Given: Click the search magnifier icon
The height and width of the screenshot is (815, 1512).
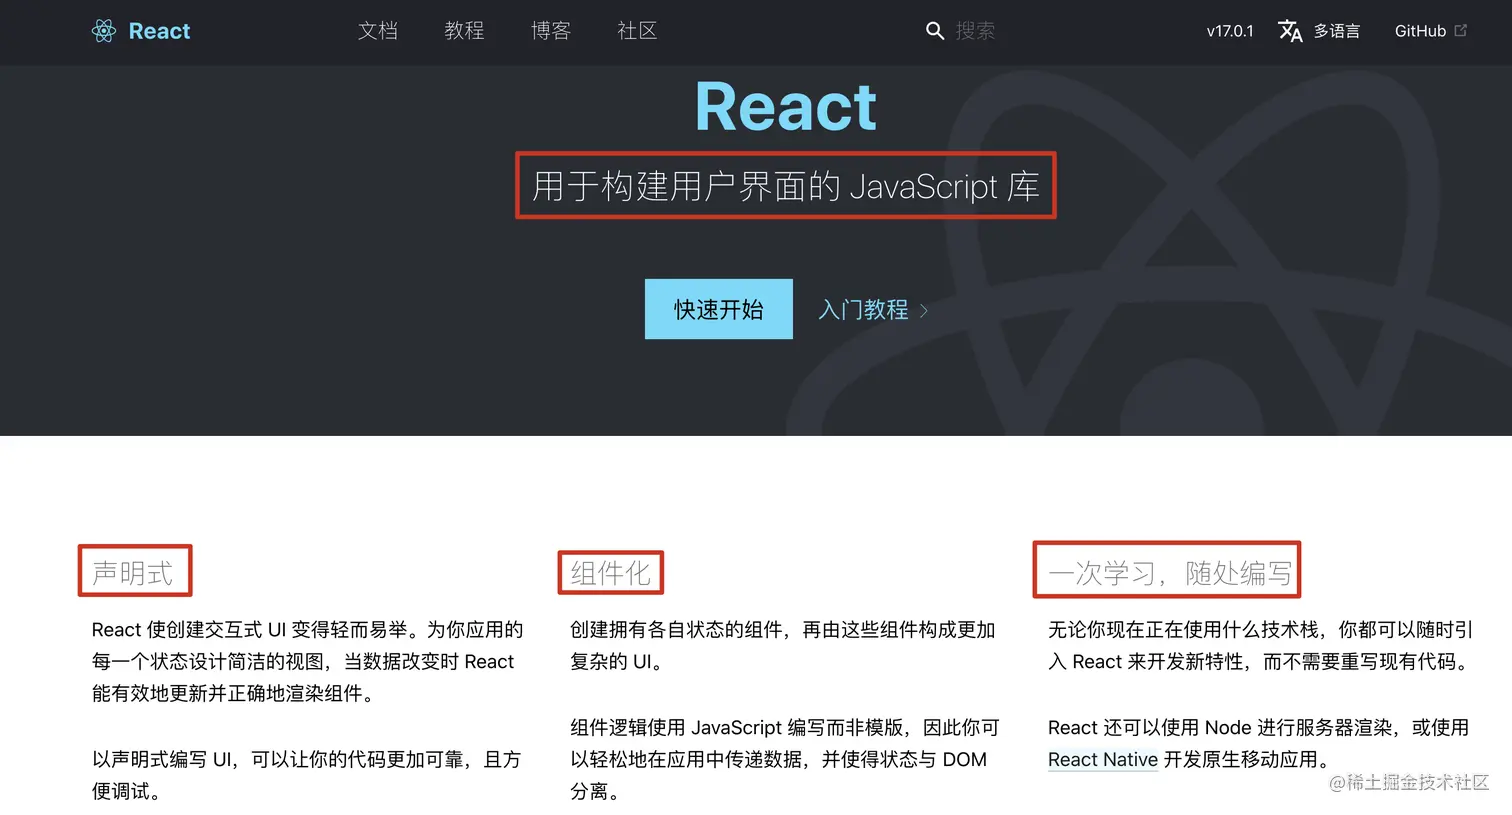Looking at the screenshot, I should pos(935,31).
